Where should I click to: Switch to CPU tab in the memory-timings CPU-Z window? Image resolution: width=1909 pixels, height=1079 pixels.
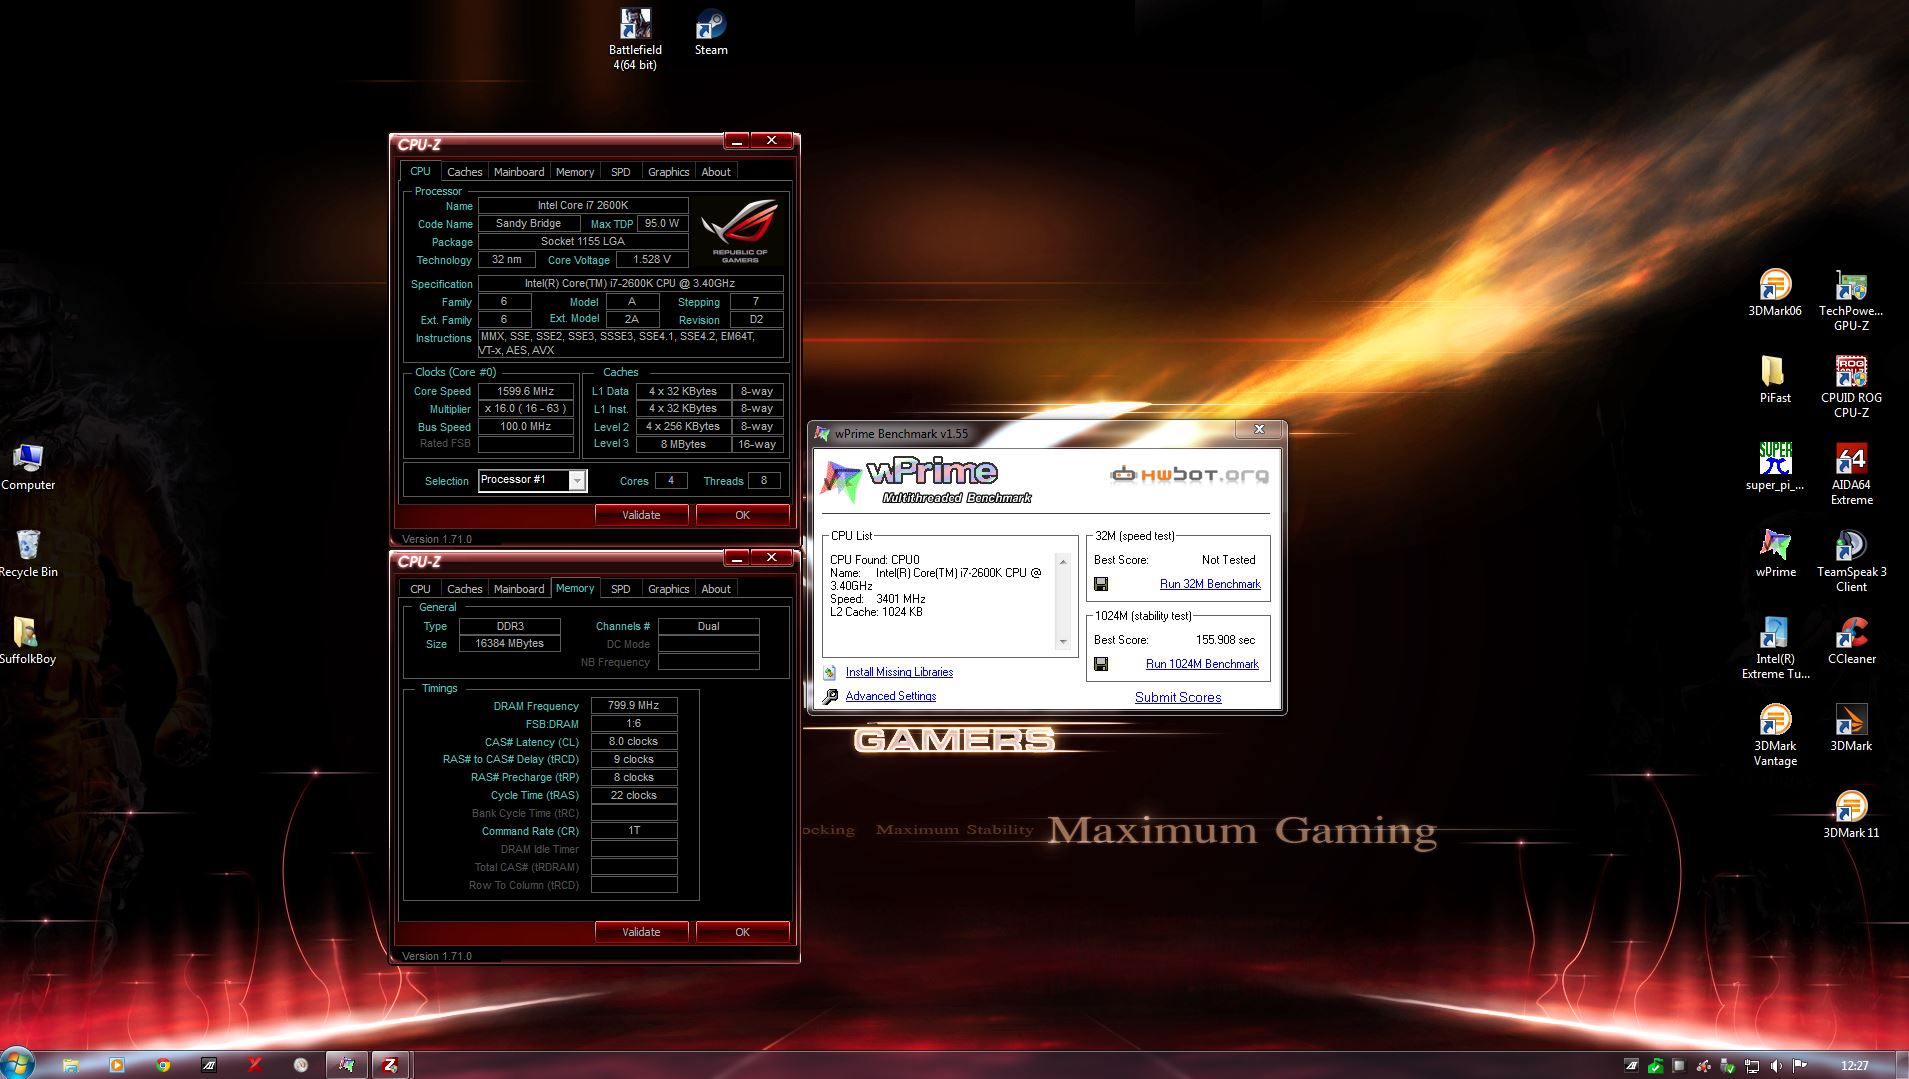coord(420,589)
